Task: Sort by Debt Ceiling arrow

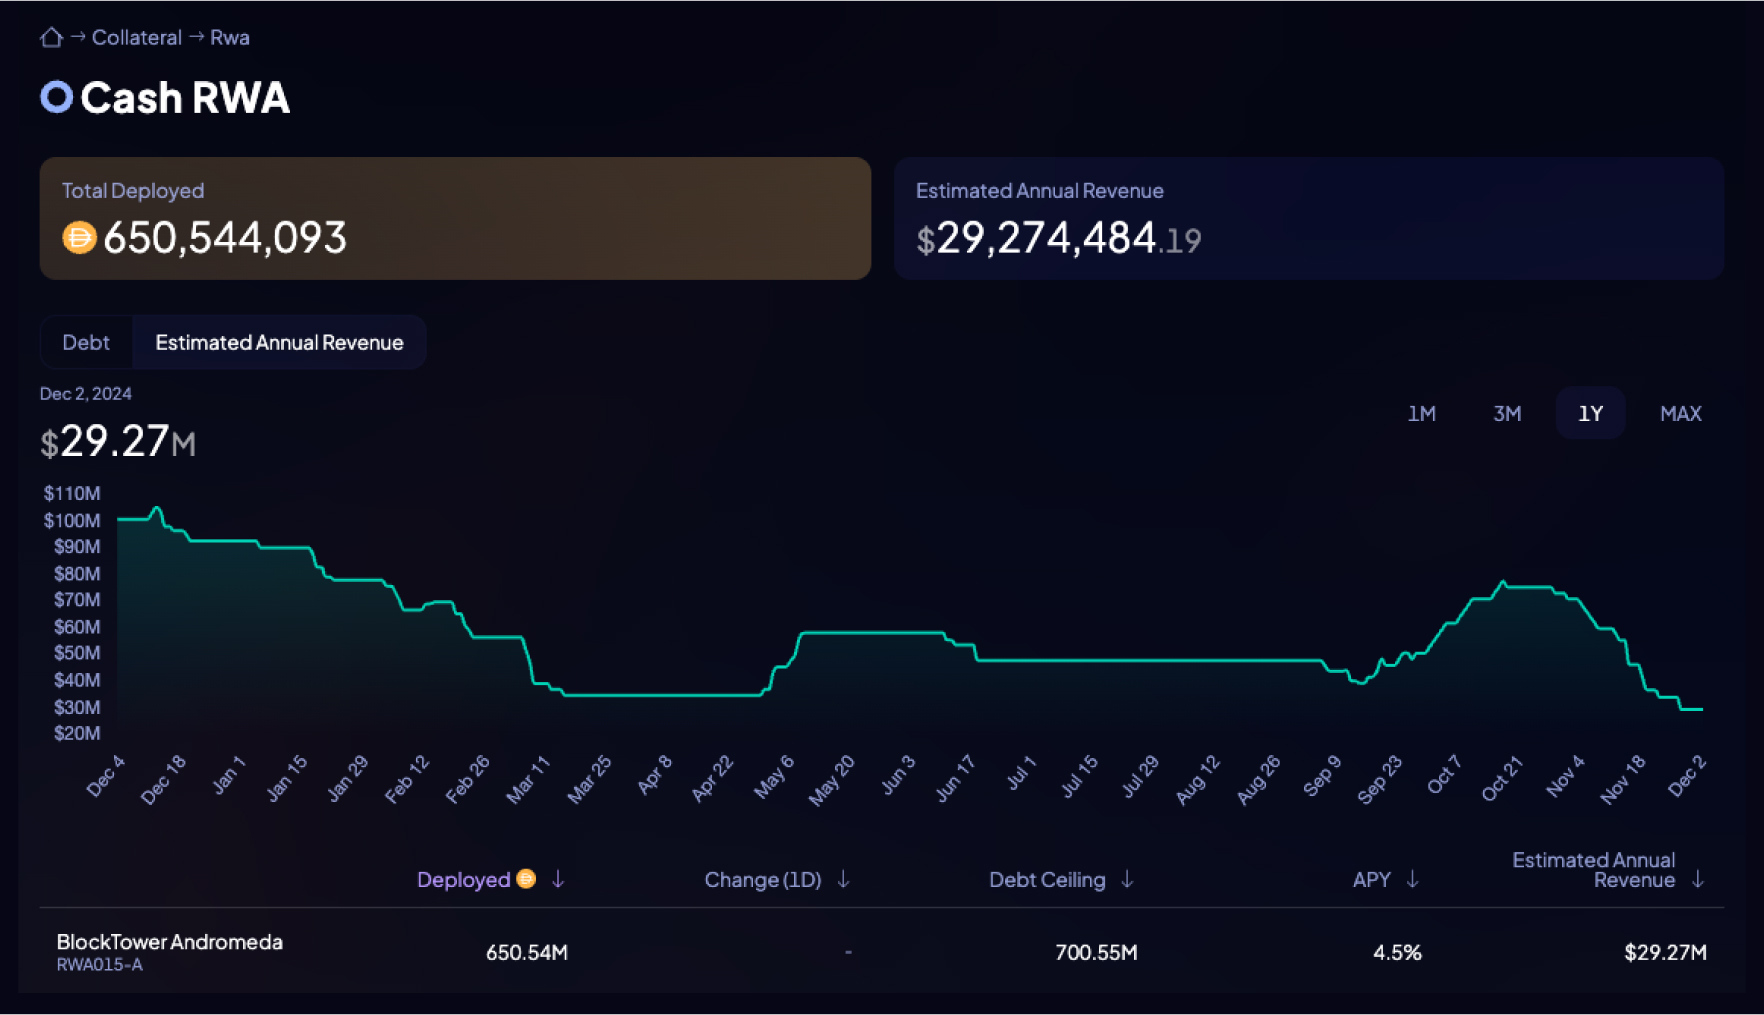Action: pos(1127,879)
